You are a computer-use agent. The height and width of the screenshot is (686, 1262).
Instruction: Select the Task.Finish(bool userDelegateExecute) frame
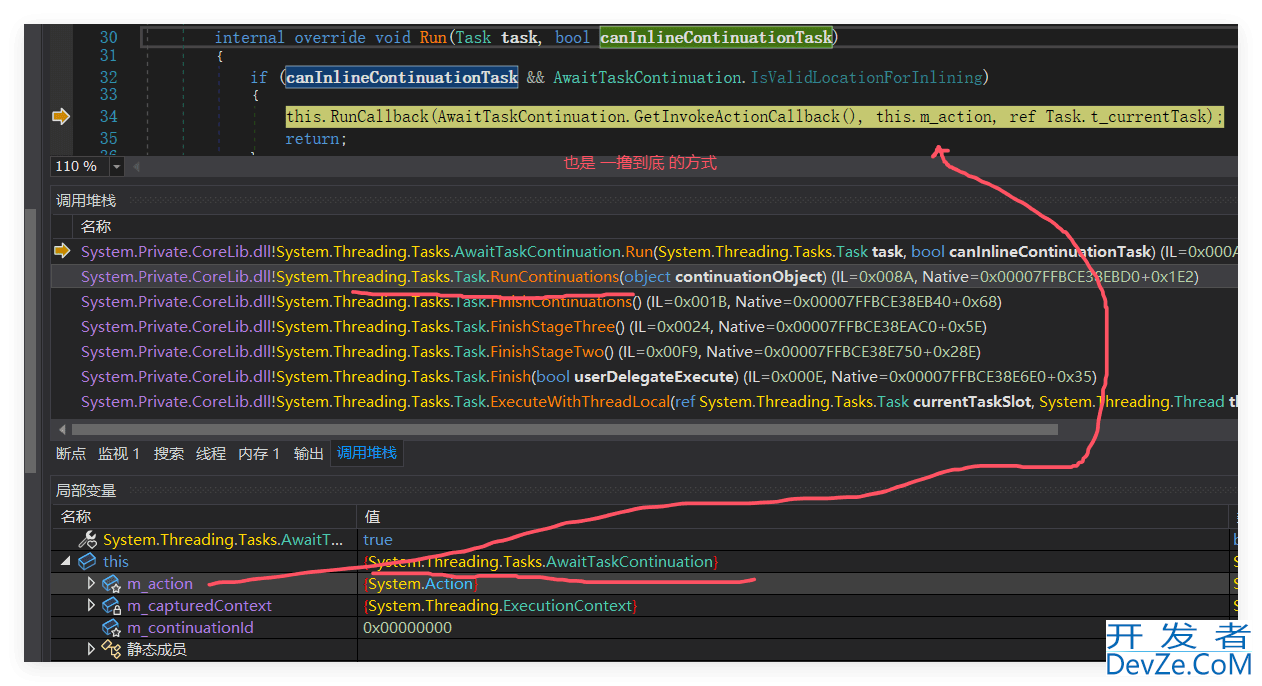(644, 376)
